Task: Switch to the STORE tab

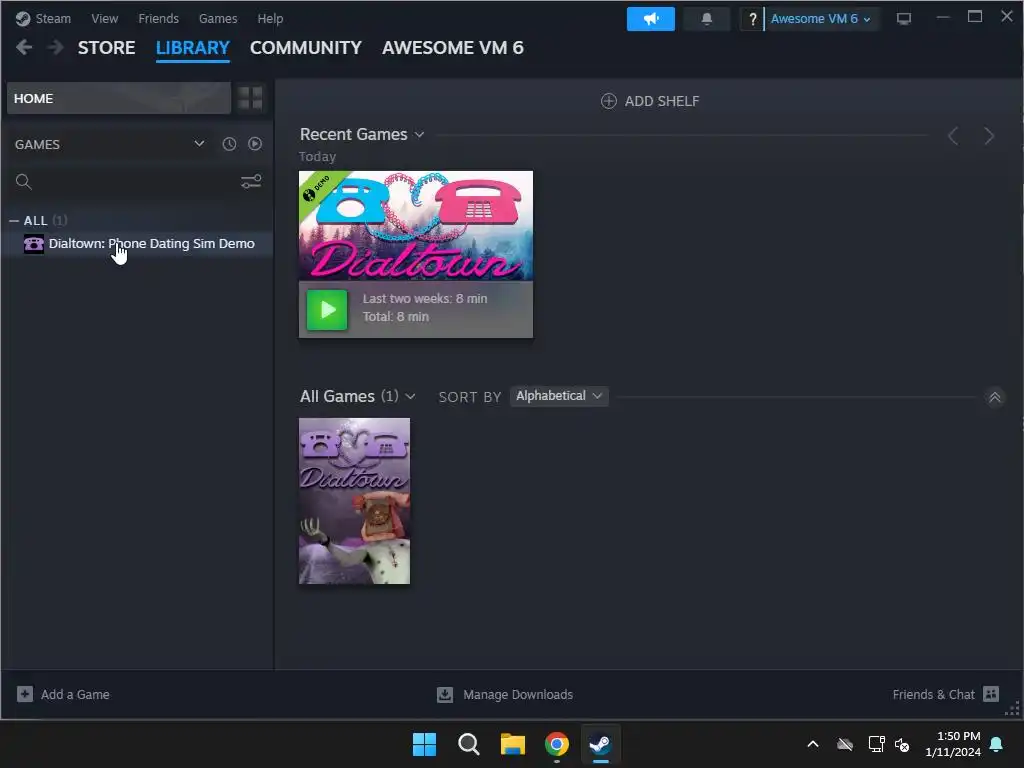Action: (x=106, y=48)
